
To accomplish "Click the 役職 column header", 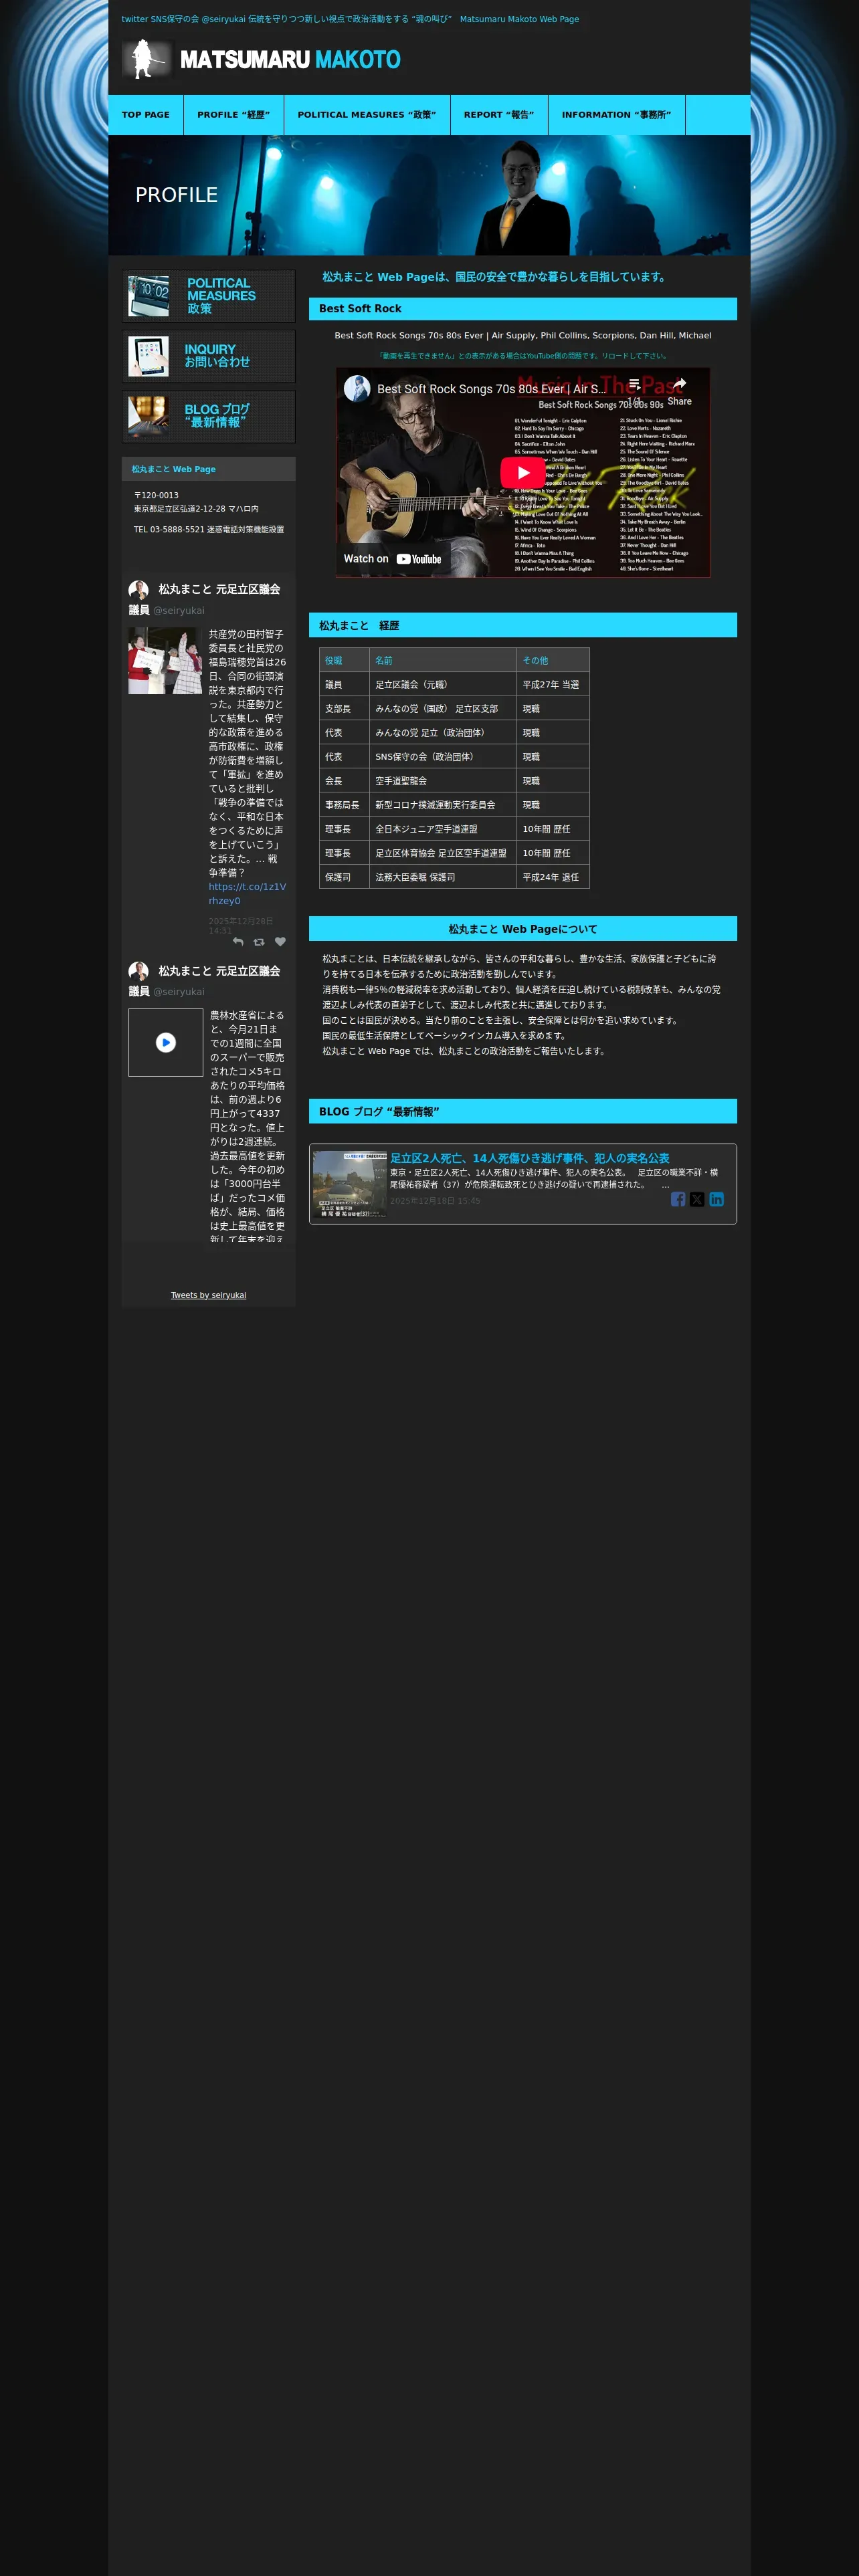I will point(345,660).
